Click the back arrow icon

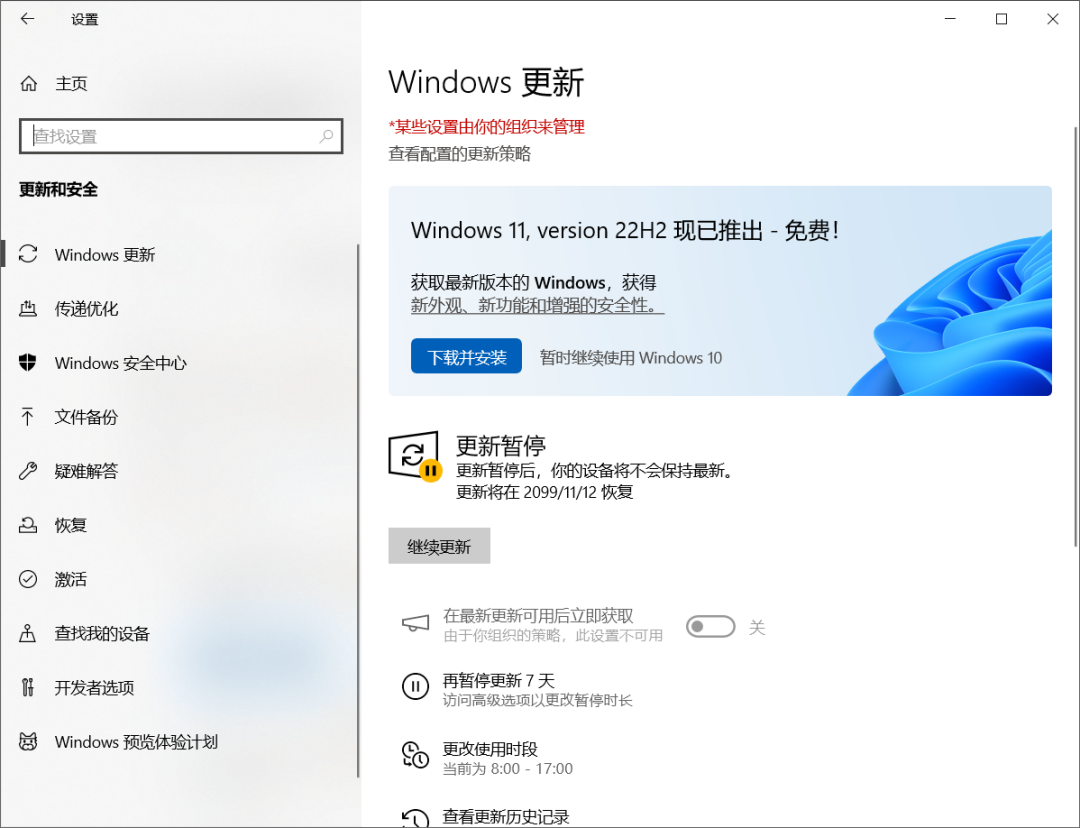[28, 19]
